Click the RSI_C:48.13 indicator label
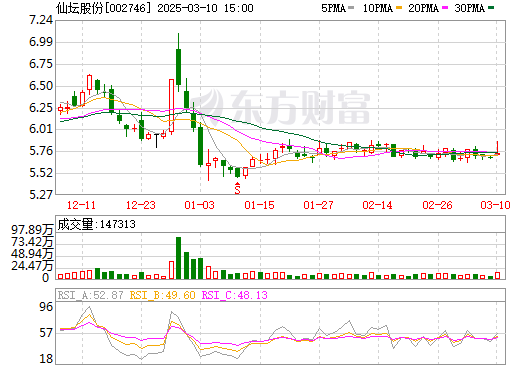Image resolution: width=520 pixels, height=365 pixels. click(x=235, y=295)
